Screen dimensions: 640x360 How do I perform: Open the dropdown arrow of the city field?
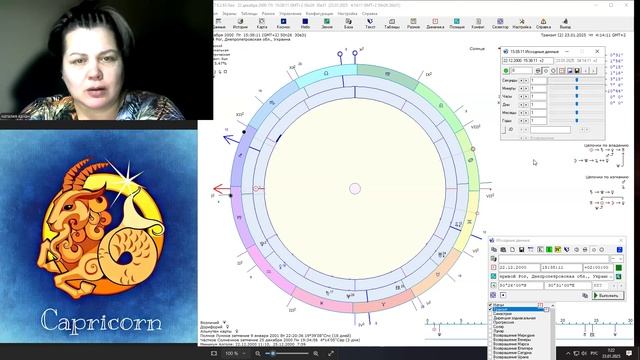(x=611, y=276)
